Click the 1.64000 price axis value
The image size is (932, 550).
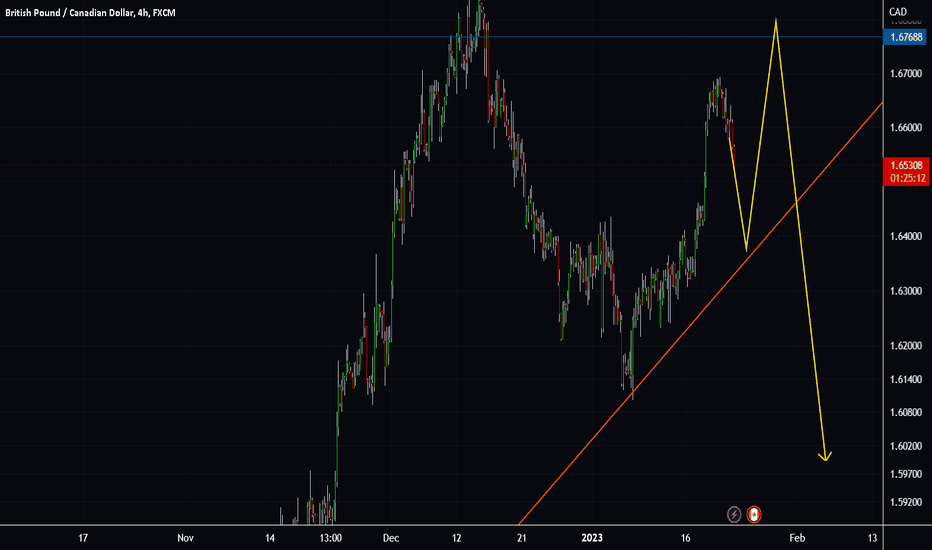[906, 237]
